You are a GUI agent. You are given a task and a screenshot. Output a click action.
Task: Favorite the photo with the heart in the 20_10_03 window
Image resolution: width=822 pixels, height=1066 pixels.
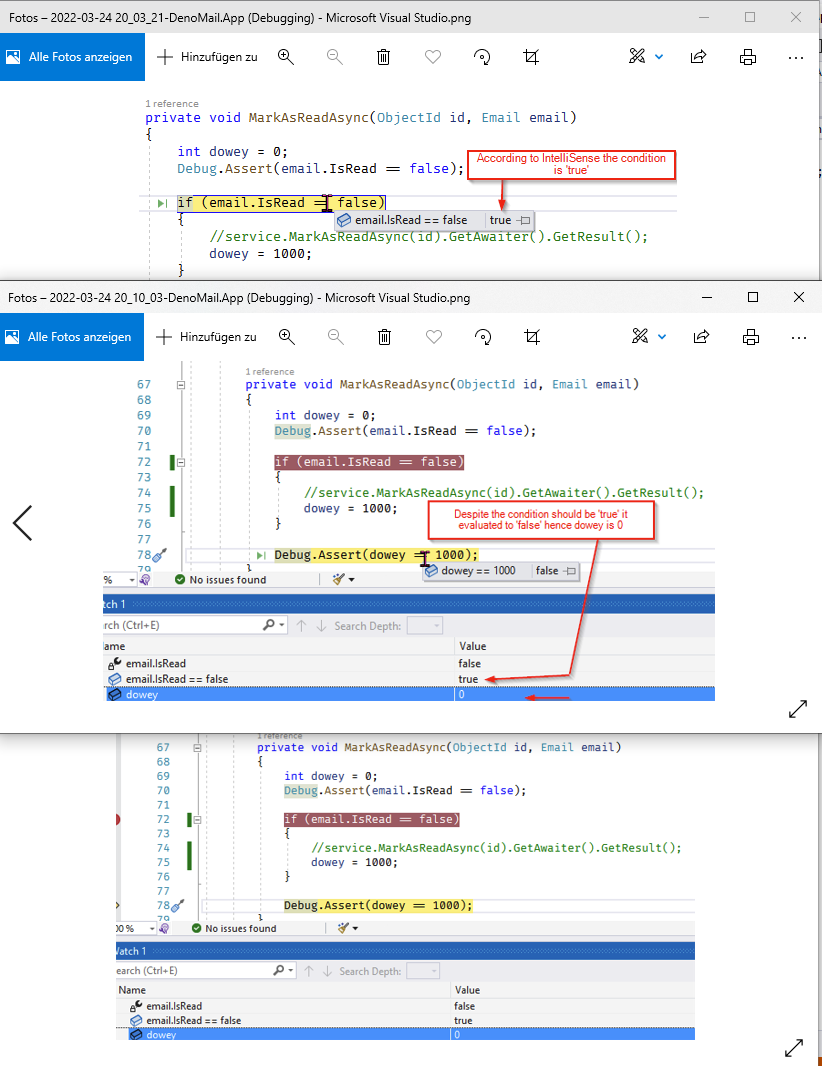(x=433, y=337)
